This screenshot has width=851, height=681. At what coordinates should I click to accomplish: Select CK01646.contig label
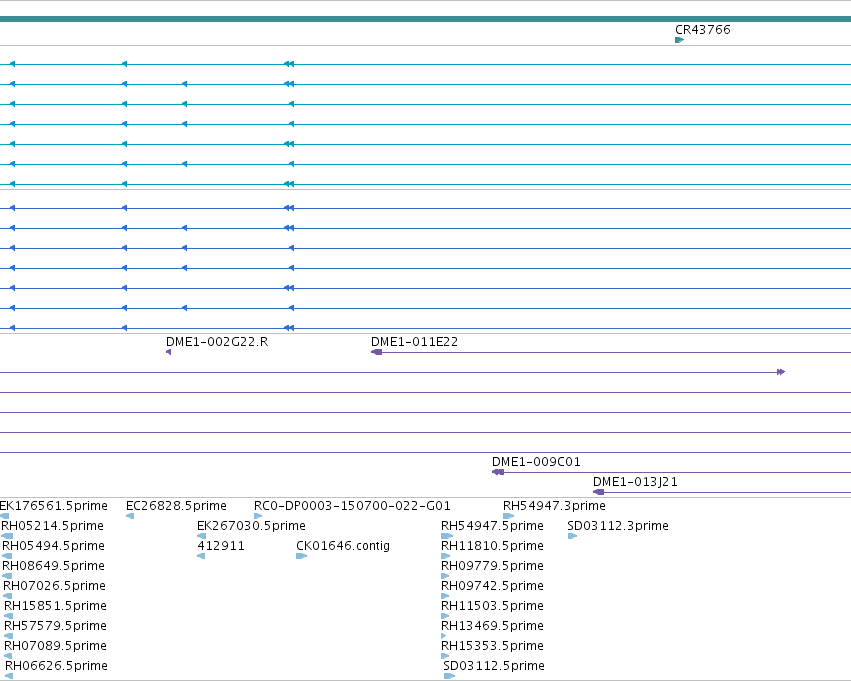pos(343,546)
